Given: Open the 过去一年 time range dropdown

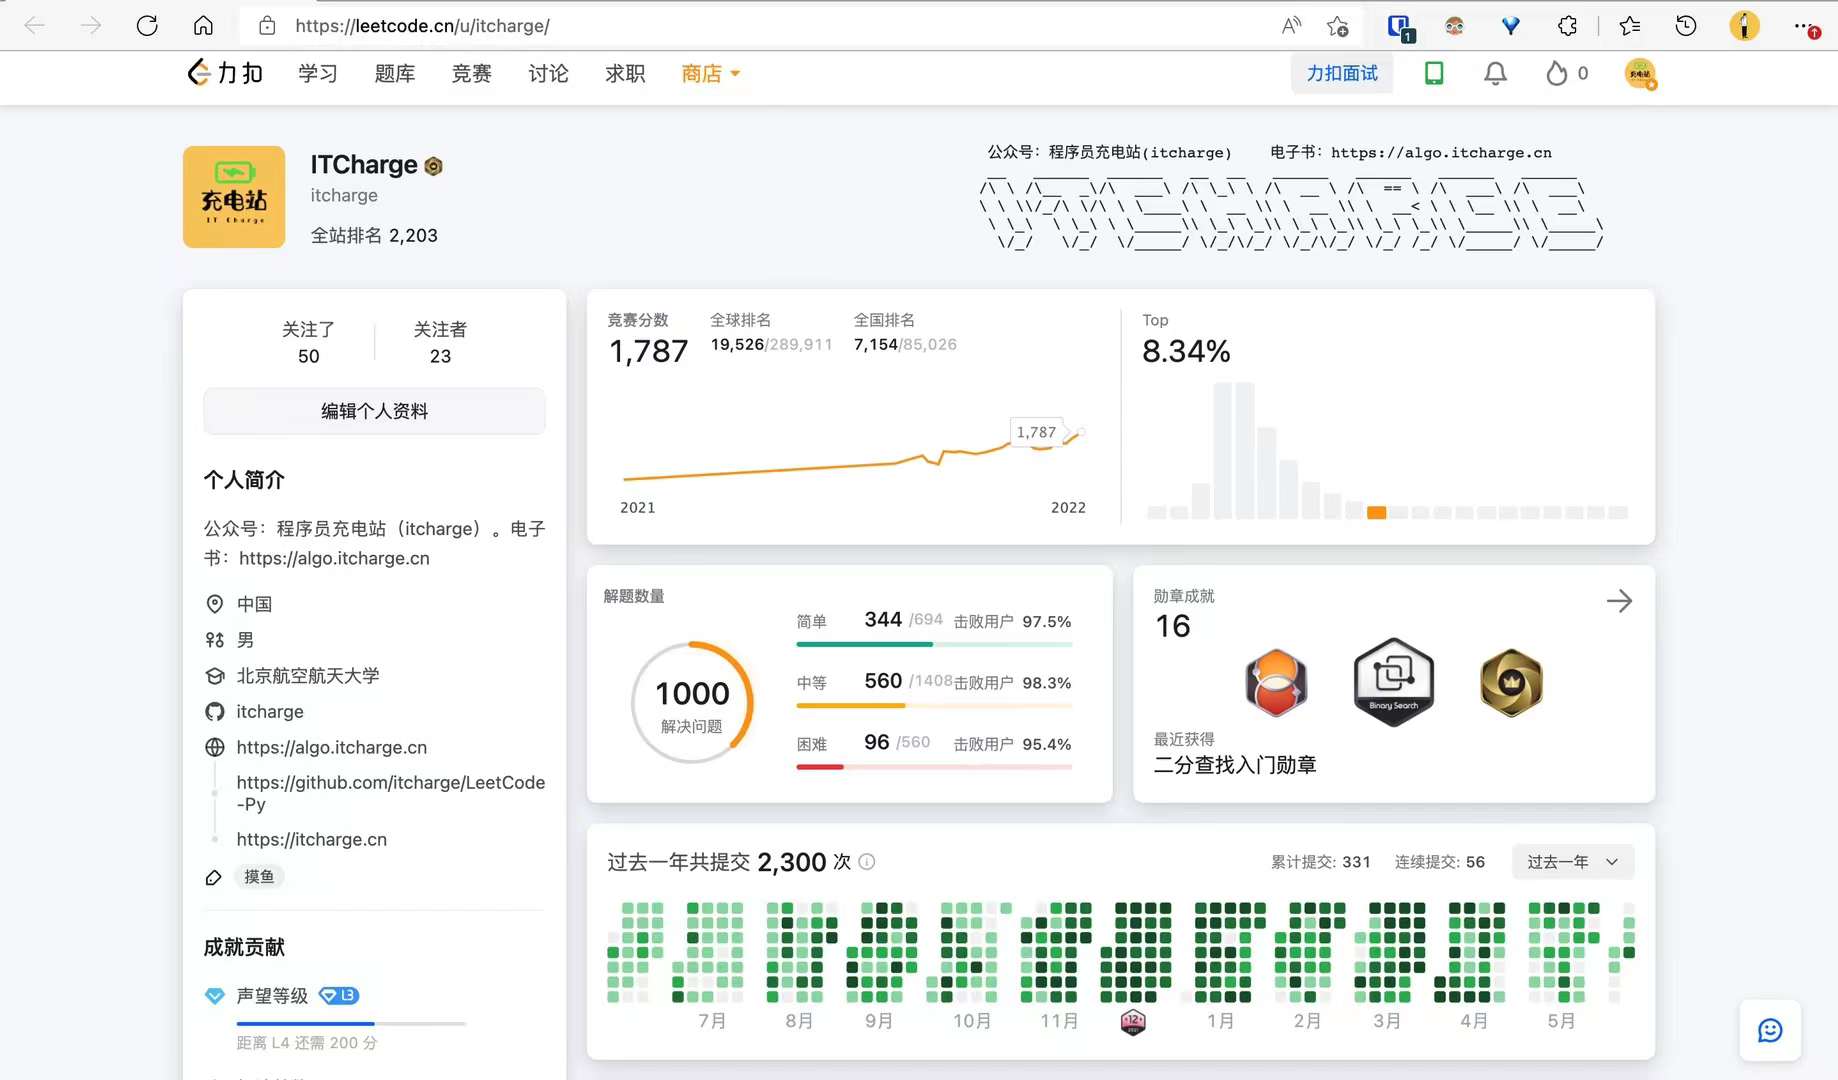Looking at the screenshot, I should [1573, 862].
